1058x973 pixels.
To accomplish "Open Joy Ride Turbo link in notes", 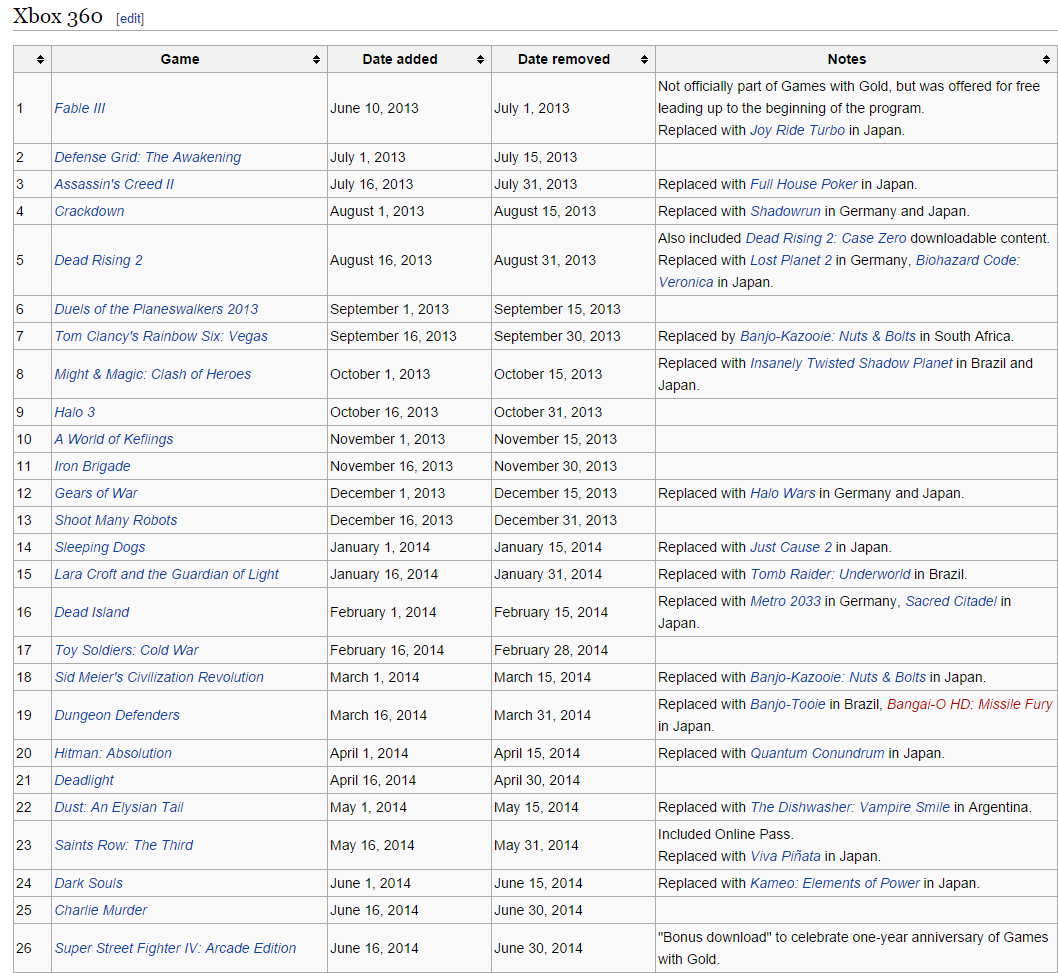I will pos(798,130).
